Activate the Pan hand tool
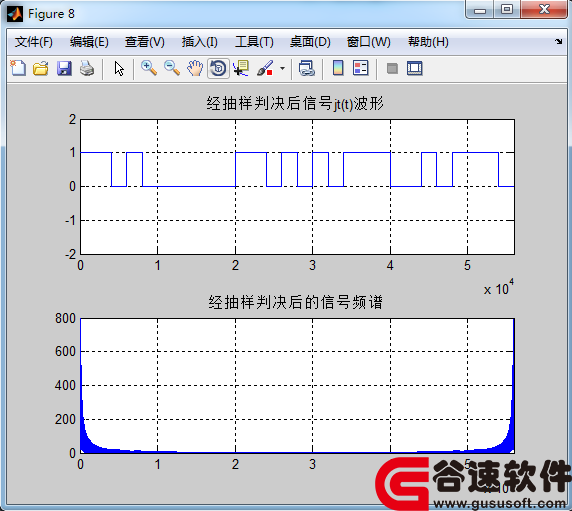The height and width of the screenshot is (511, 572). [195, 68]
